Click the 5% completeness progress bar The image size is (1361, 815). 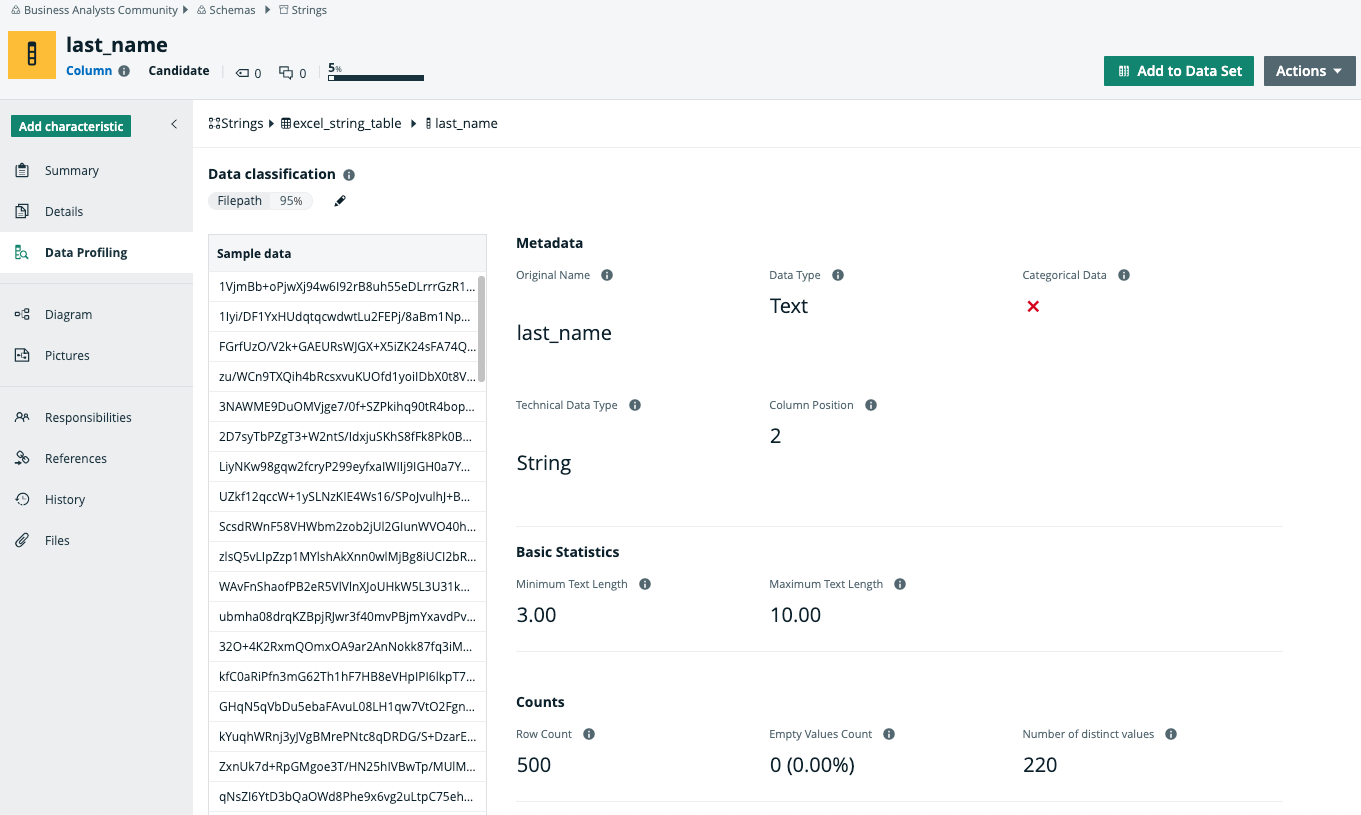[x=376, y=77]
